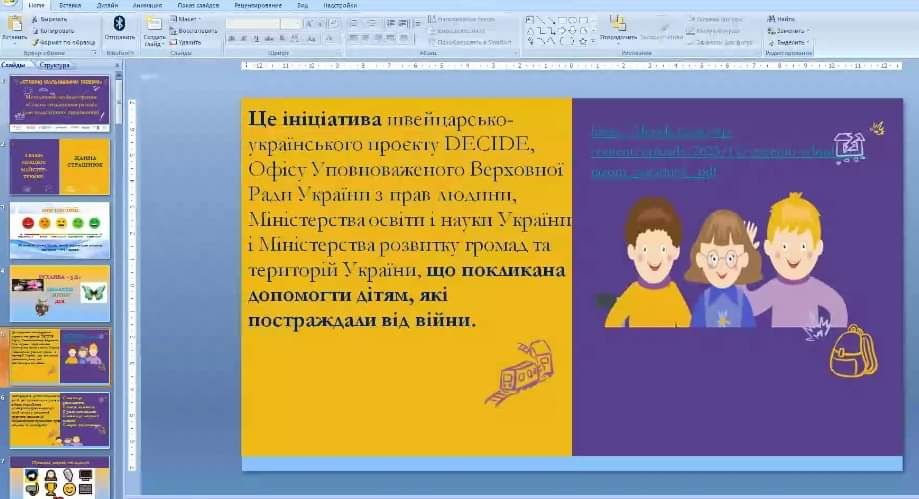
Task: Toggle align text right
Action: [378, 38]
